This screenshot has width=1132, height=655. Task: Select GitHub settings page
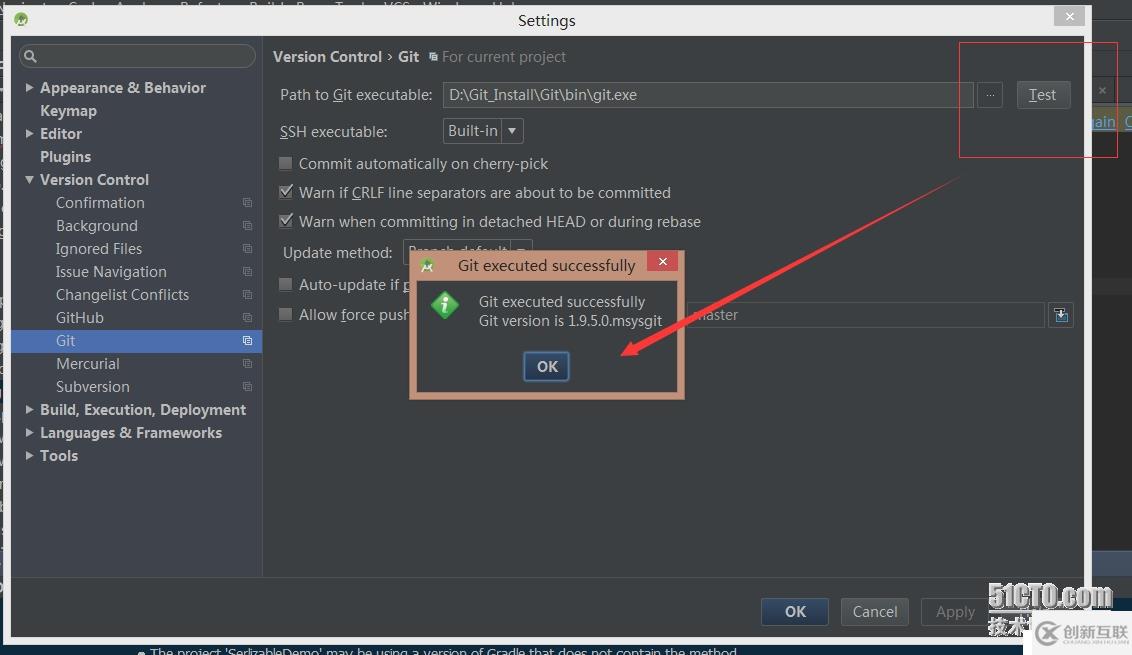[79, 318]
